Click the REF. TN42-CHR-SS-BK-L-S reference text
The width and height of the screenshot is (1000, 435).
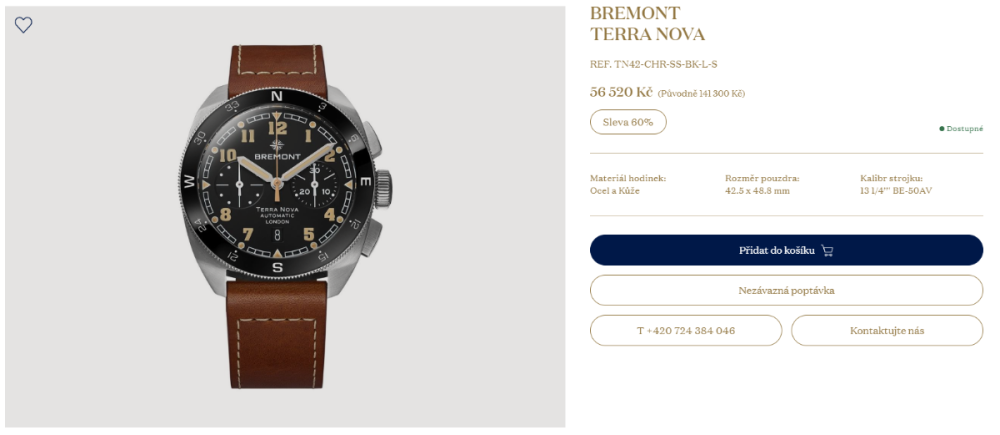(654, 64)
